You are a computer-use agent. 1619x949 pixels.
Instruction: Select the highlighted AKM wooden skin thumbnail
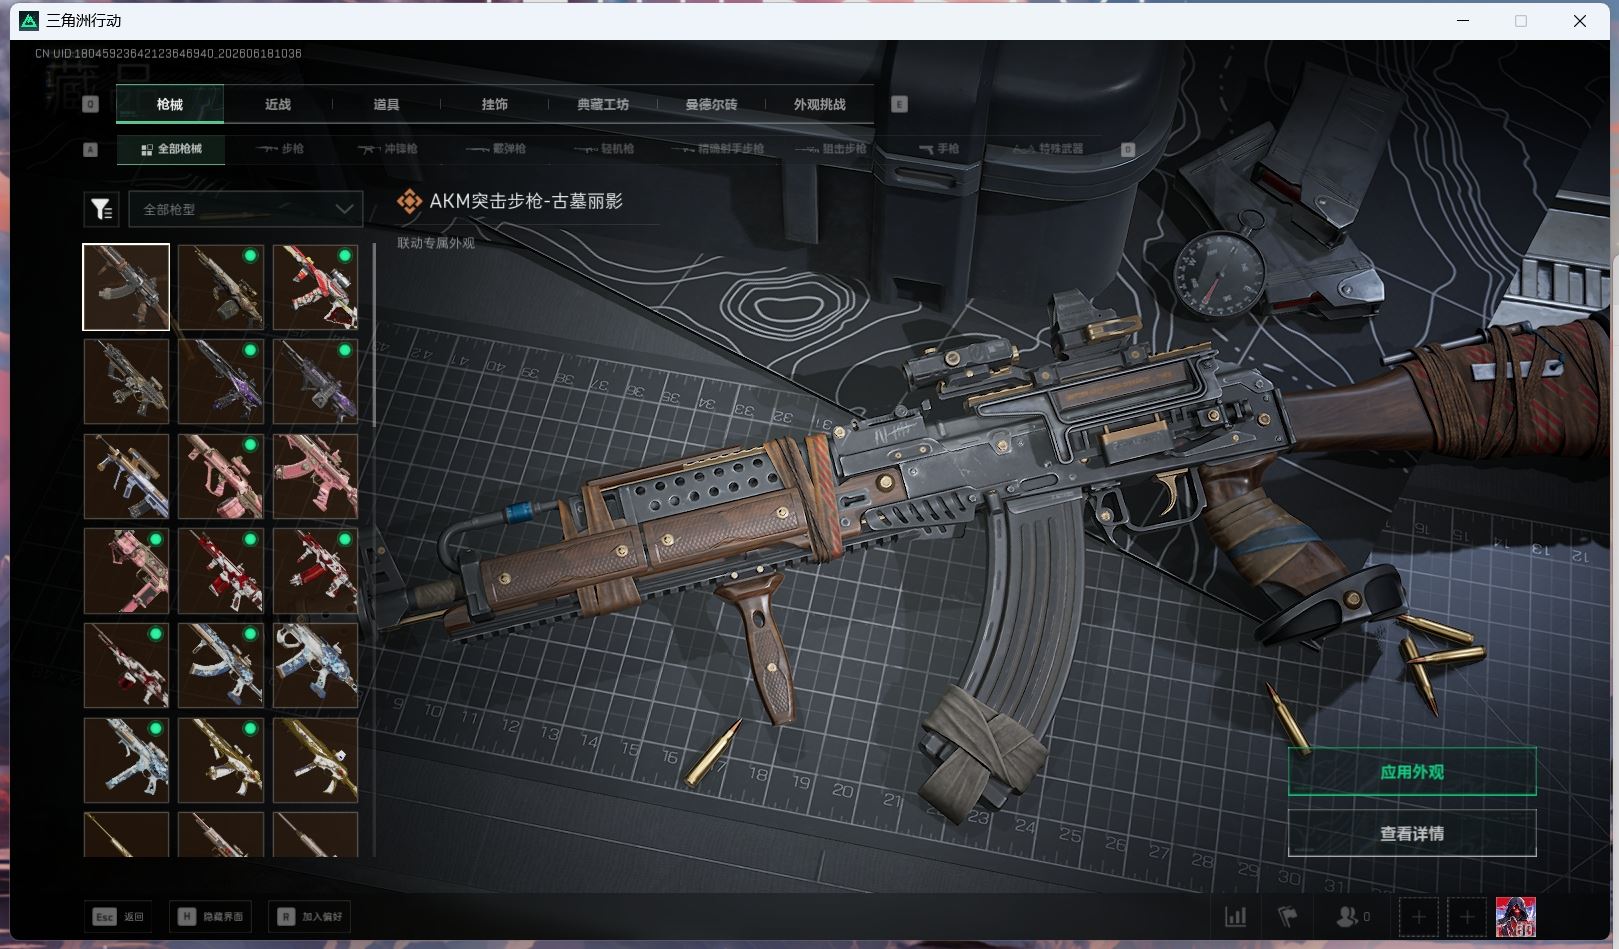tap(126, 287)
